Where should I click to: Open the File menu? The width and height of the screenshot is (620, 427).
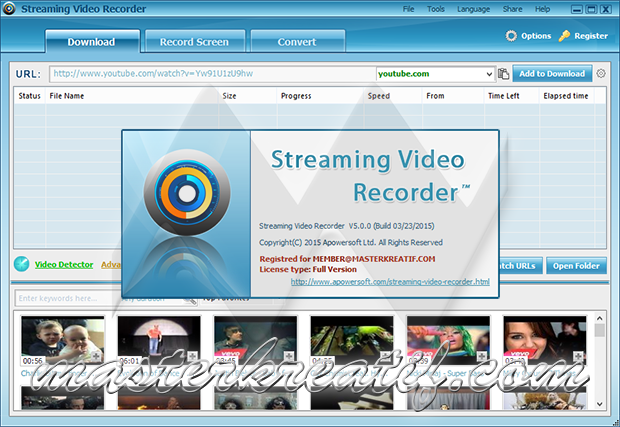click(408, 9)
